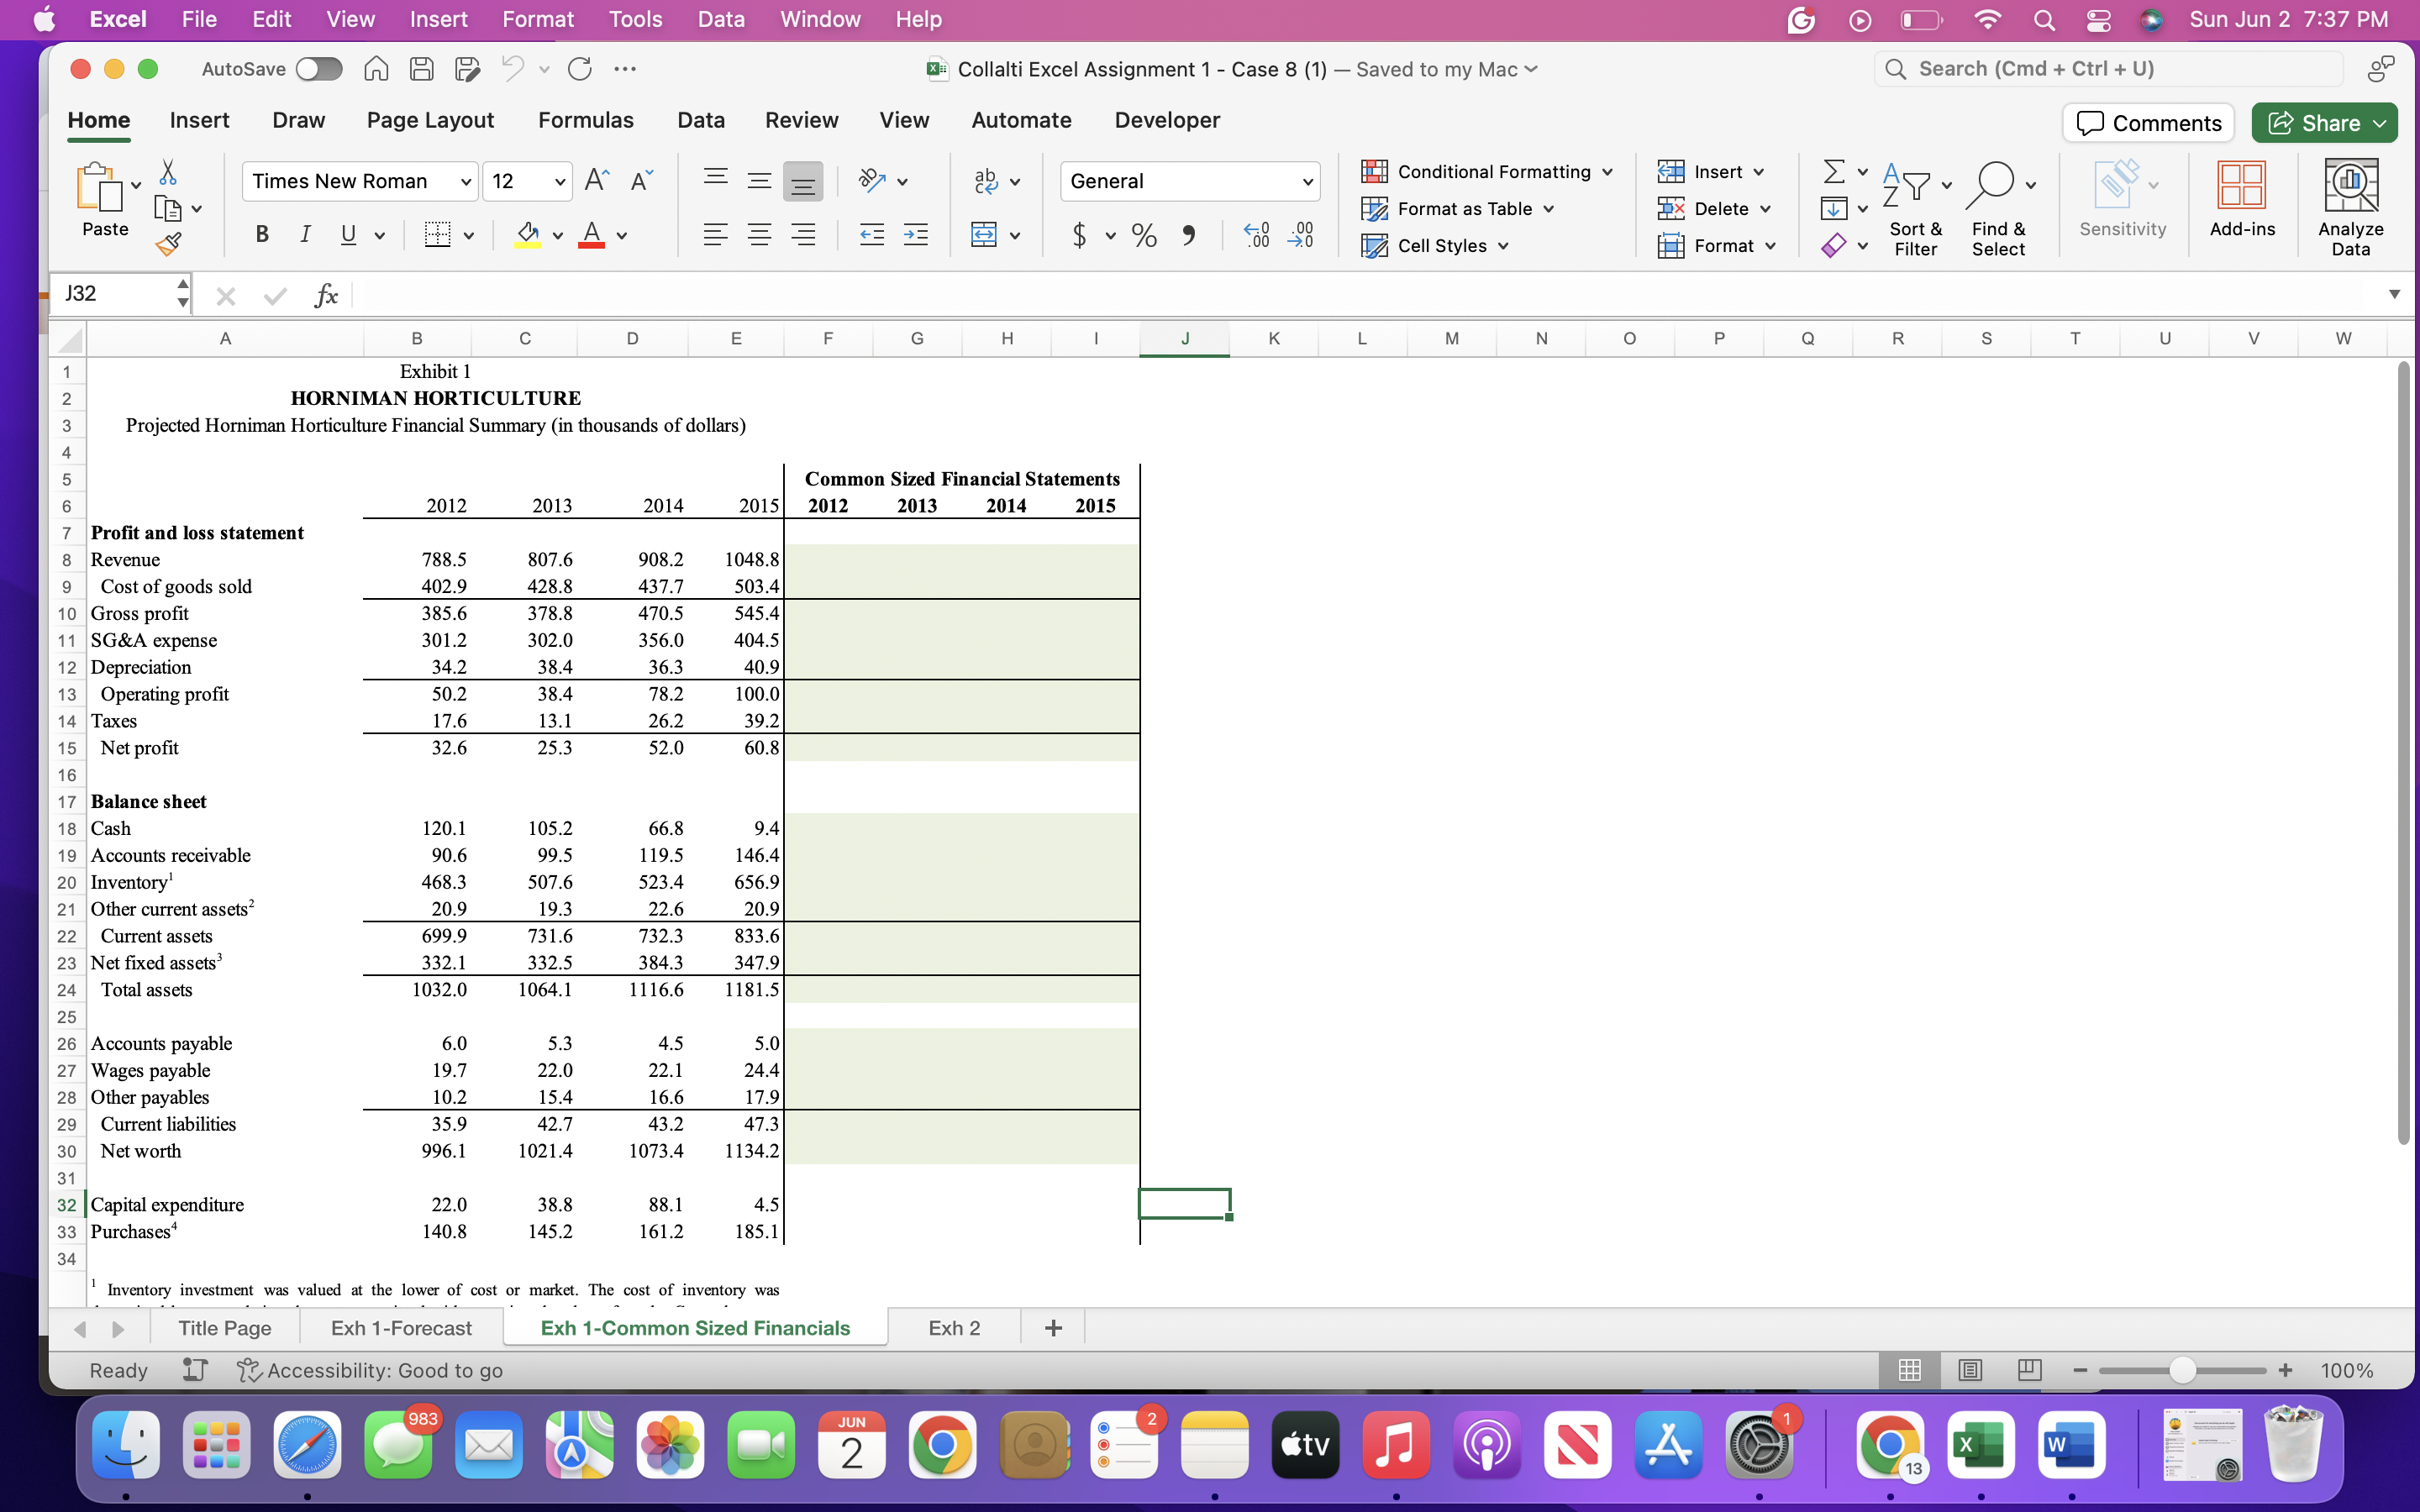Click the Format Painter brush icon
2420x1512 pixels.
tap(168, 244)
